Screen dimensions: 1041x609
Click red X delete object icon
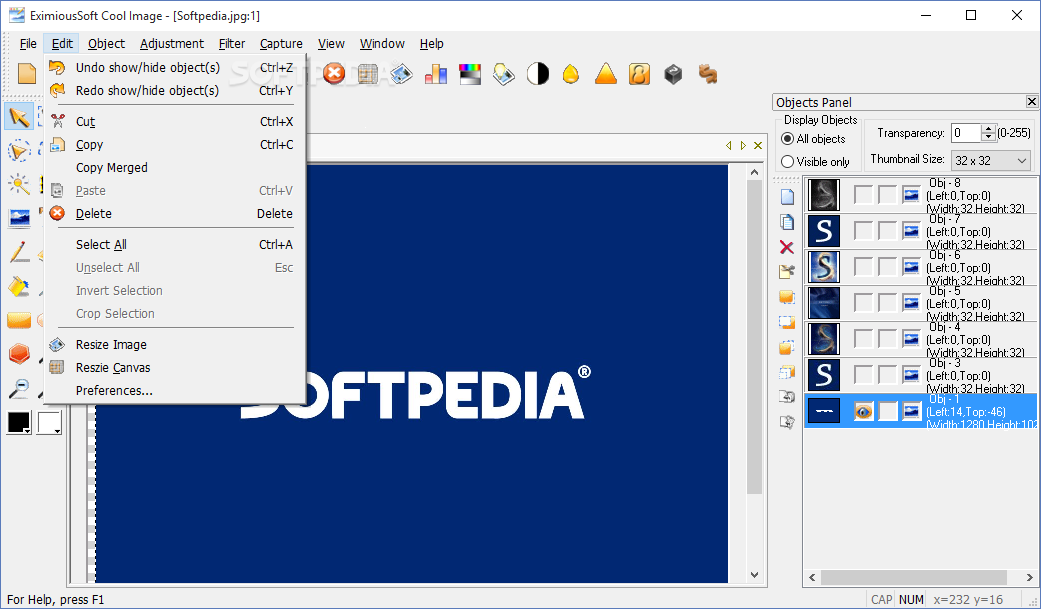tap(787, 247)
